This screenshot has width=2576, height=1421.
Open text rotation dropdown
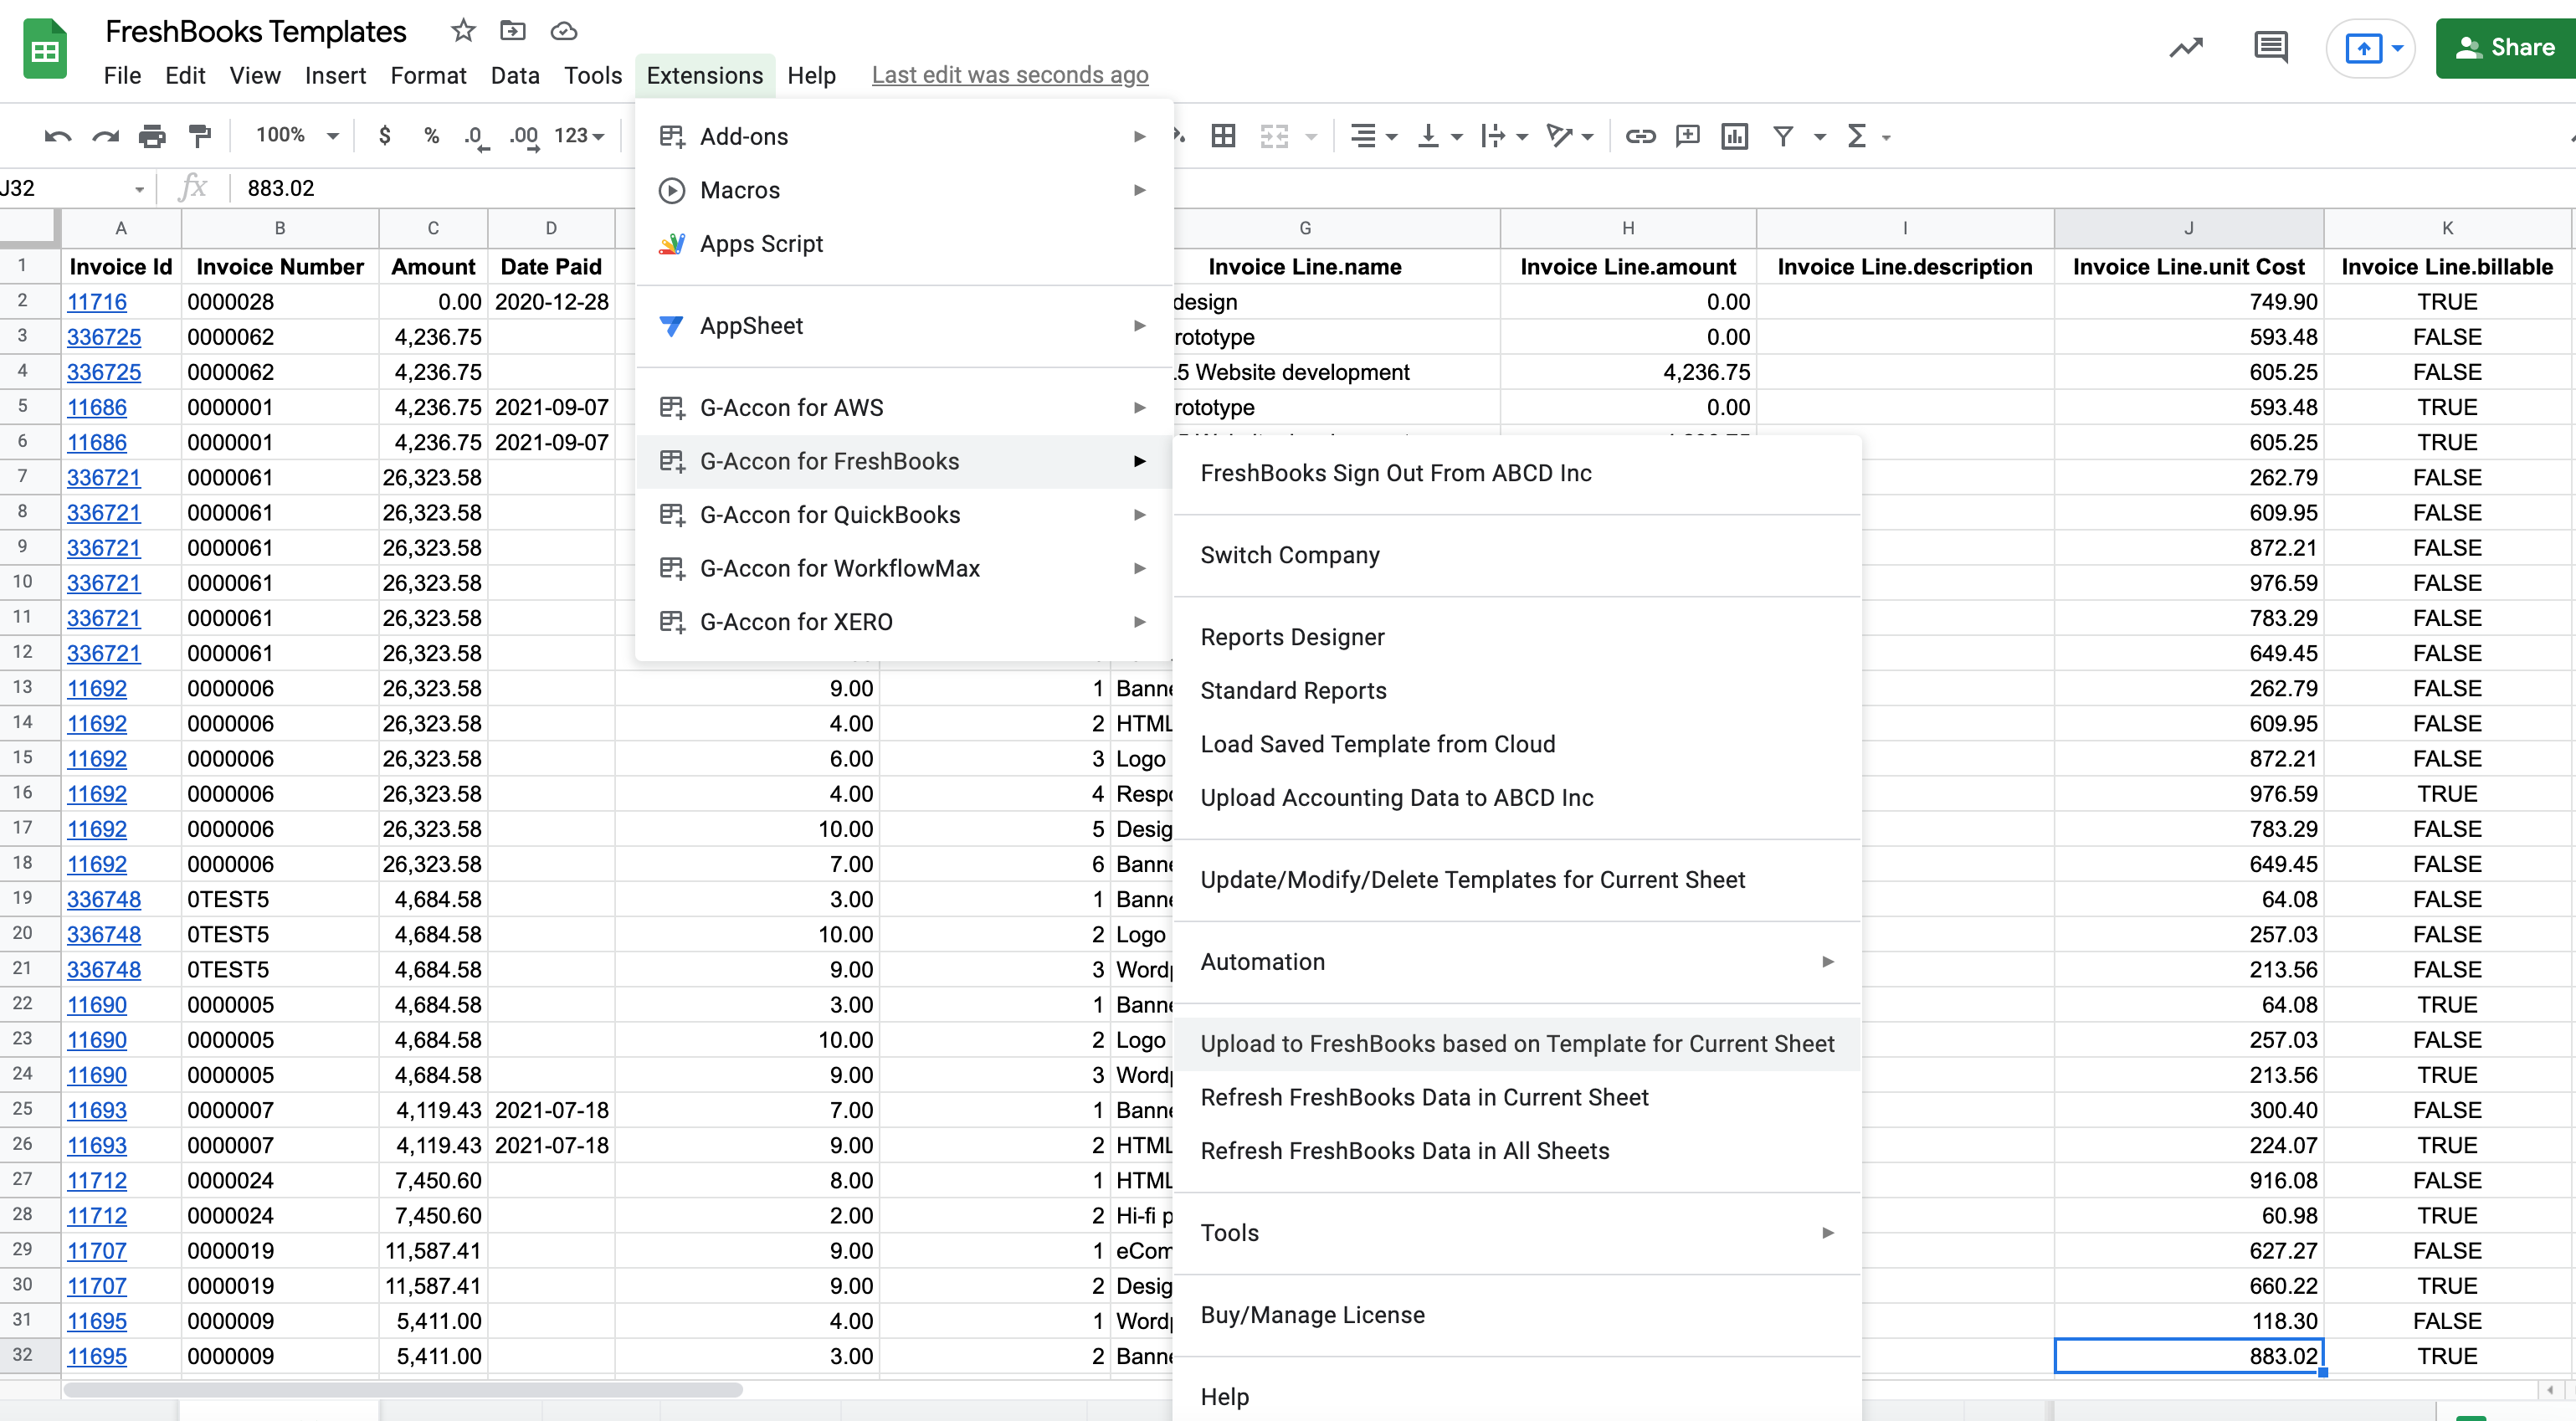tap(1569, 136)
